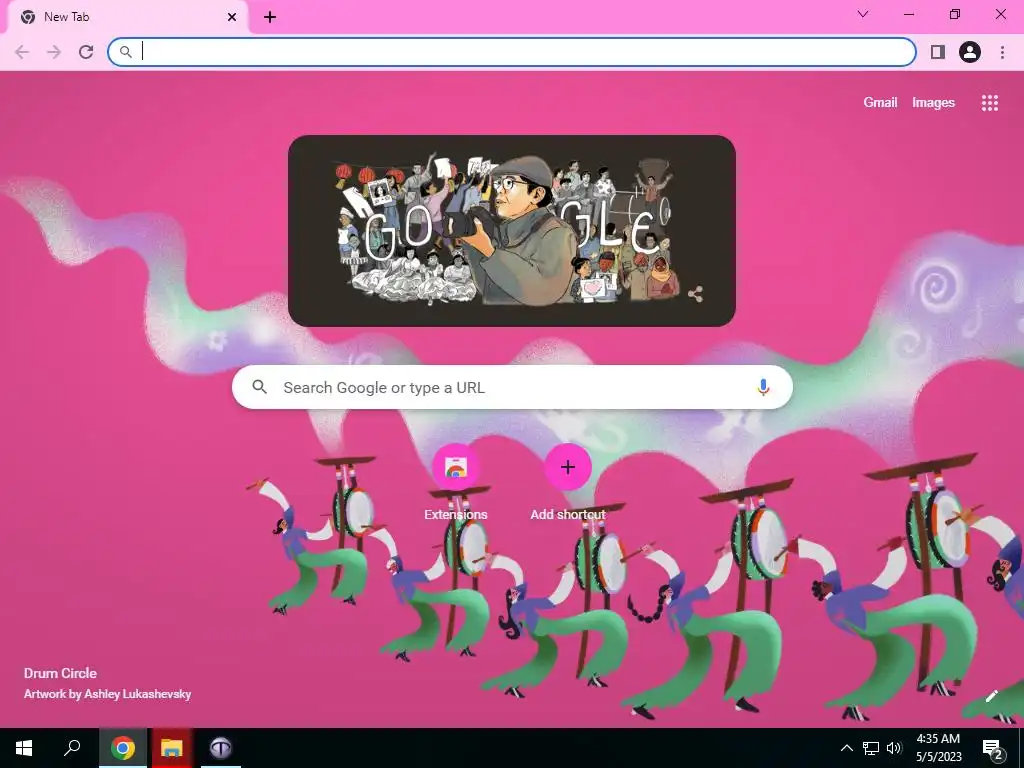This screenshot has width=1024, height=768.
Task: Start voice search with the microphone
Action: pyautogui.click(x=763, y=387)
